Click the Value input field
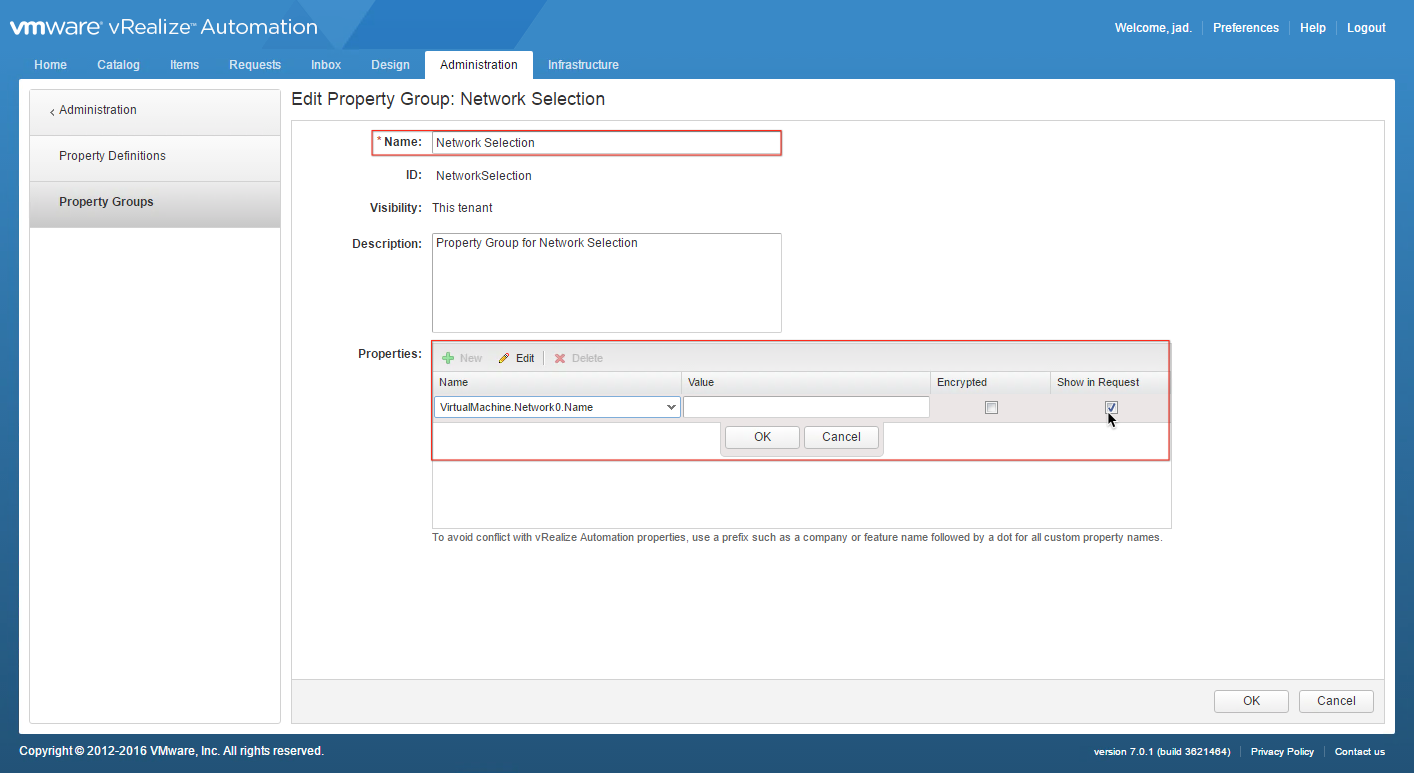Viewport: 1414px width, 773px height. pos(806,407)
